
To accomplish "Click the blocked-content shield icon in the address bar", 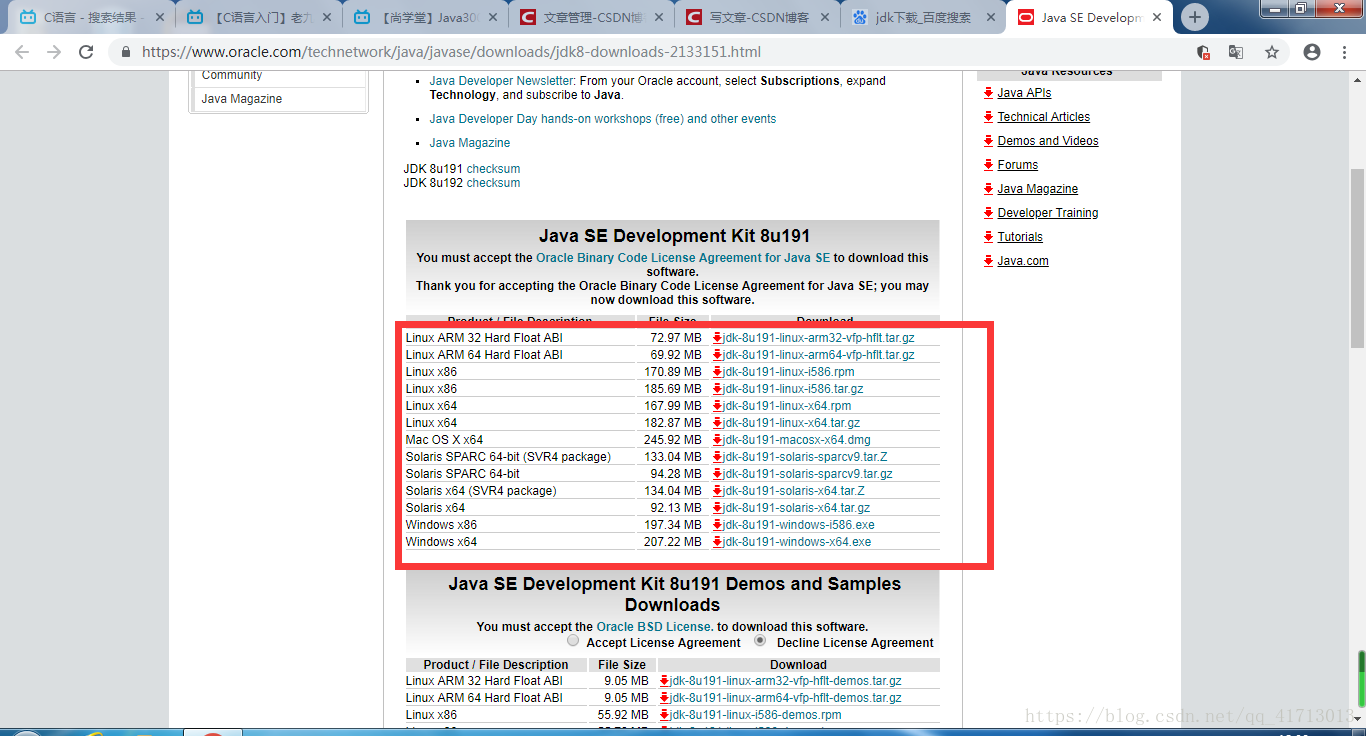I will pyautogui.click(x=1203, y=52).
